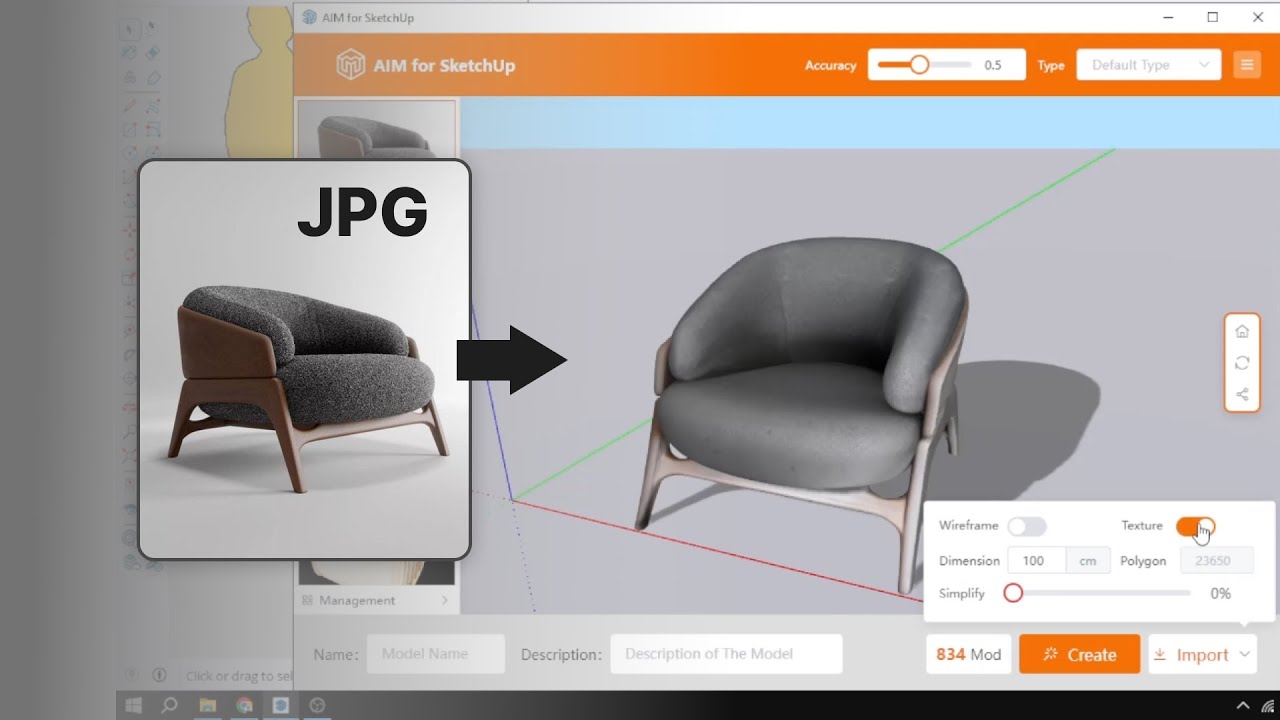Maximize the AIM for SketchUp window

point(1212,17)
